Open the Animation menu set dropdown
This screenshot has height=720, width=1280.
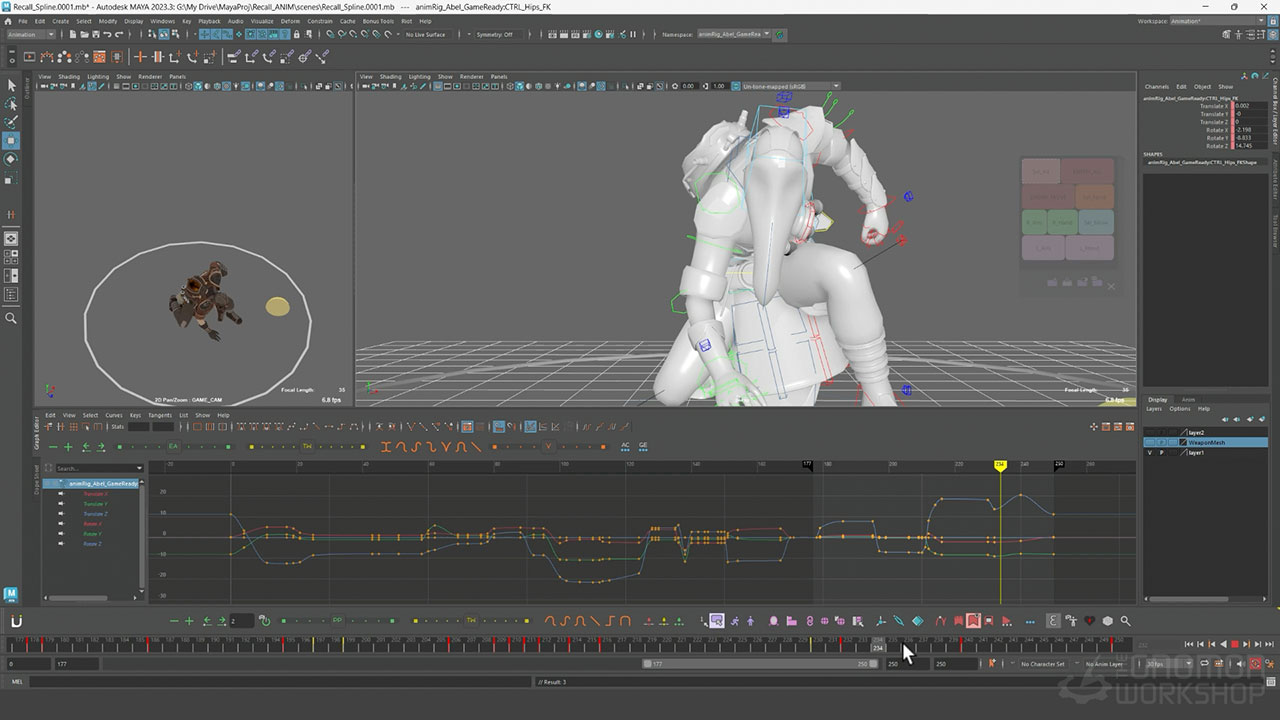[x=32, y=34]
